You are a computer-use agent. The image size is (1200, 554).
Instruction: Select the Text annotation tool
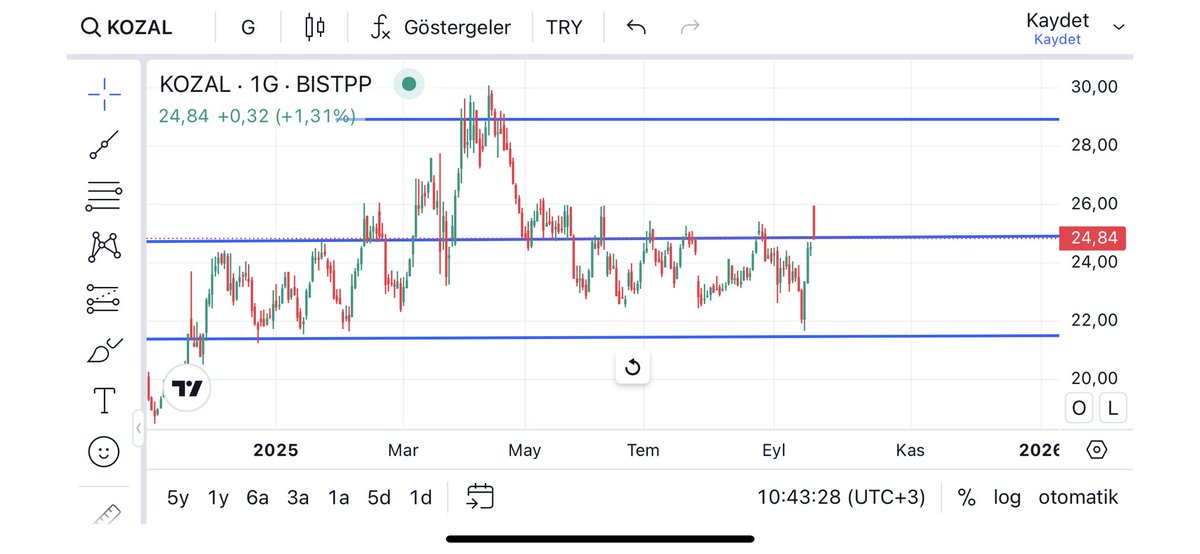tap(104, 401)
